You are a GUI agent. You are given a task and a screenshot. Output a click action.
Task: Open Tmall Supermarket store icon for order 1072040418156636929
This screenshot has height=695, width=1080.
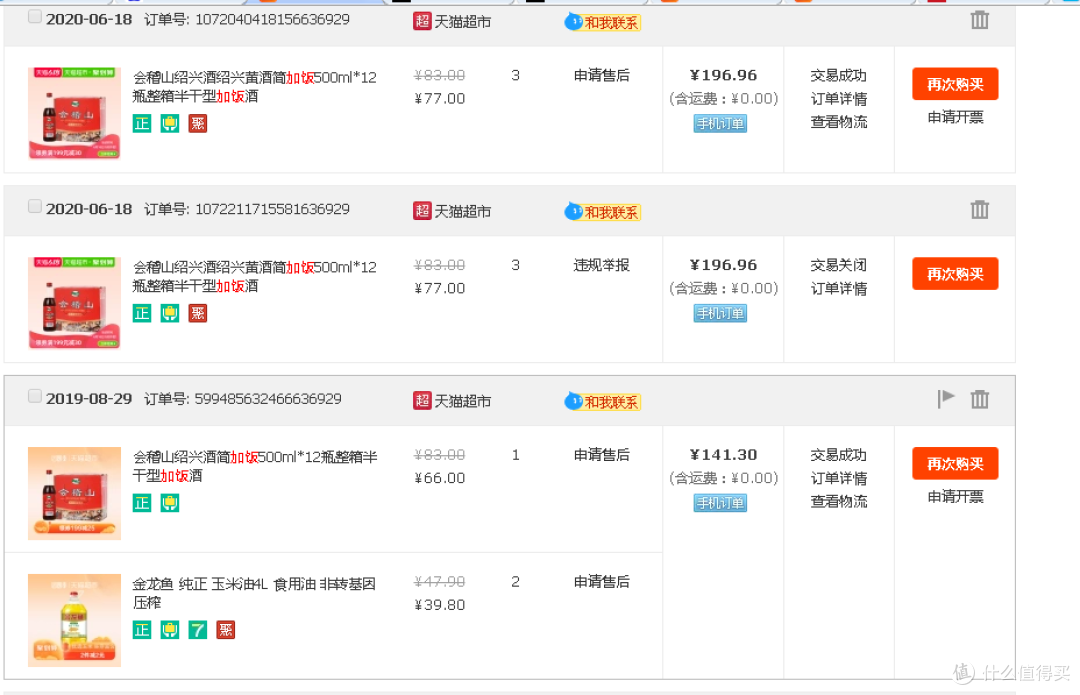click(422, 21)
